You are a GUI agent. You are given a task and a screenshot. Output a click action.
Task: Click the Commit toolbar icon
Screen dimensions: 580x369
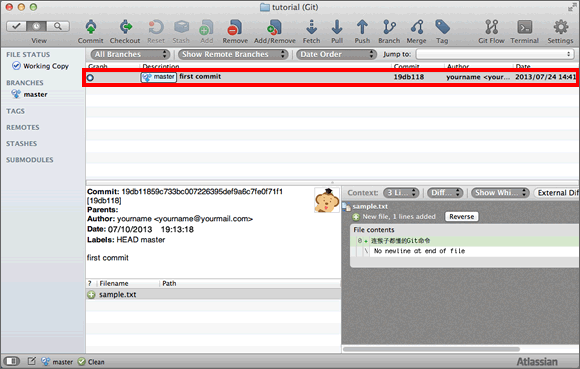91,27
